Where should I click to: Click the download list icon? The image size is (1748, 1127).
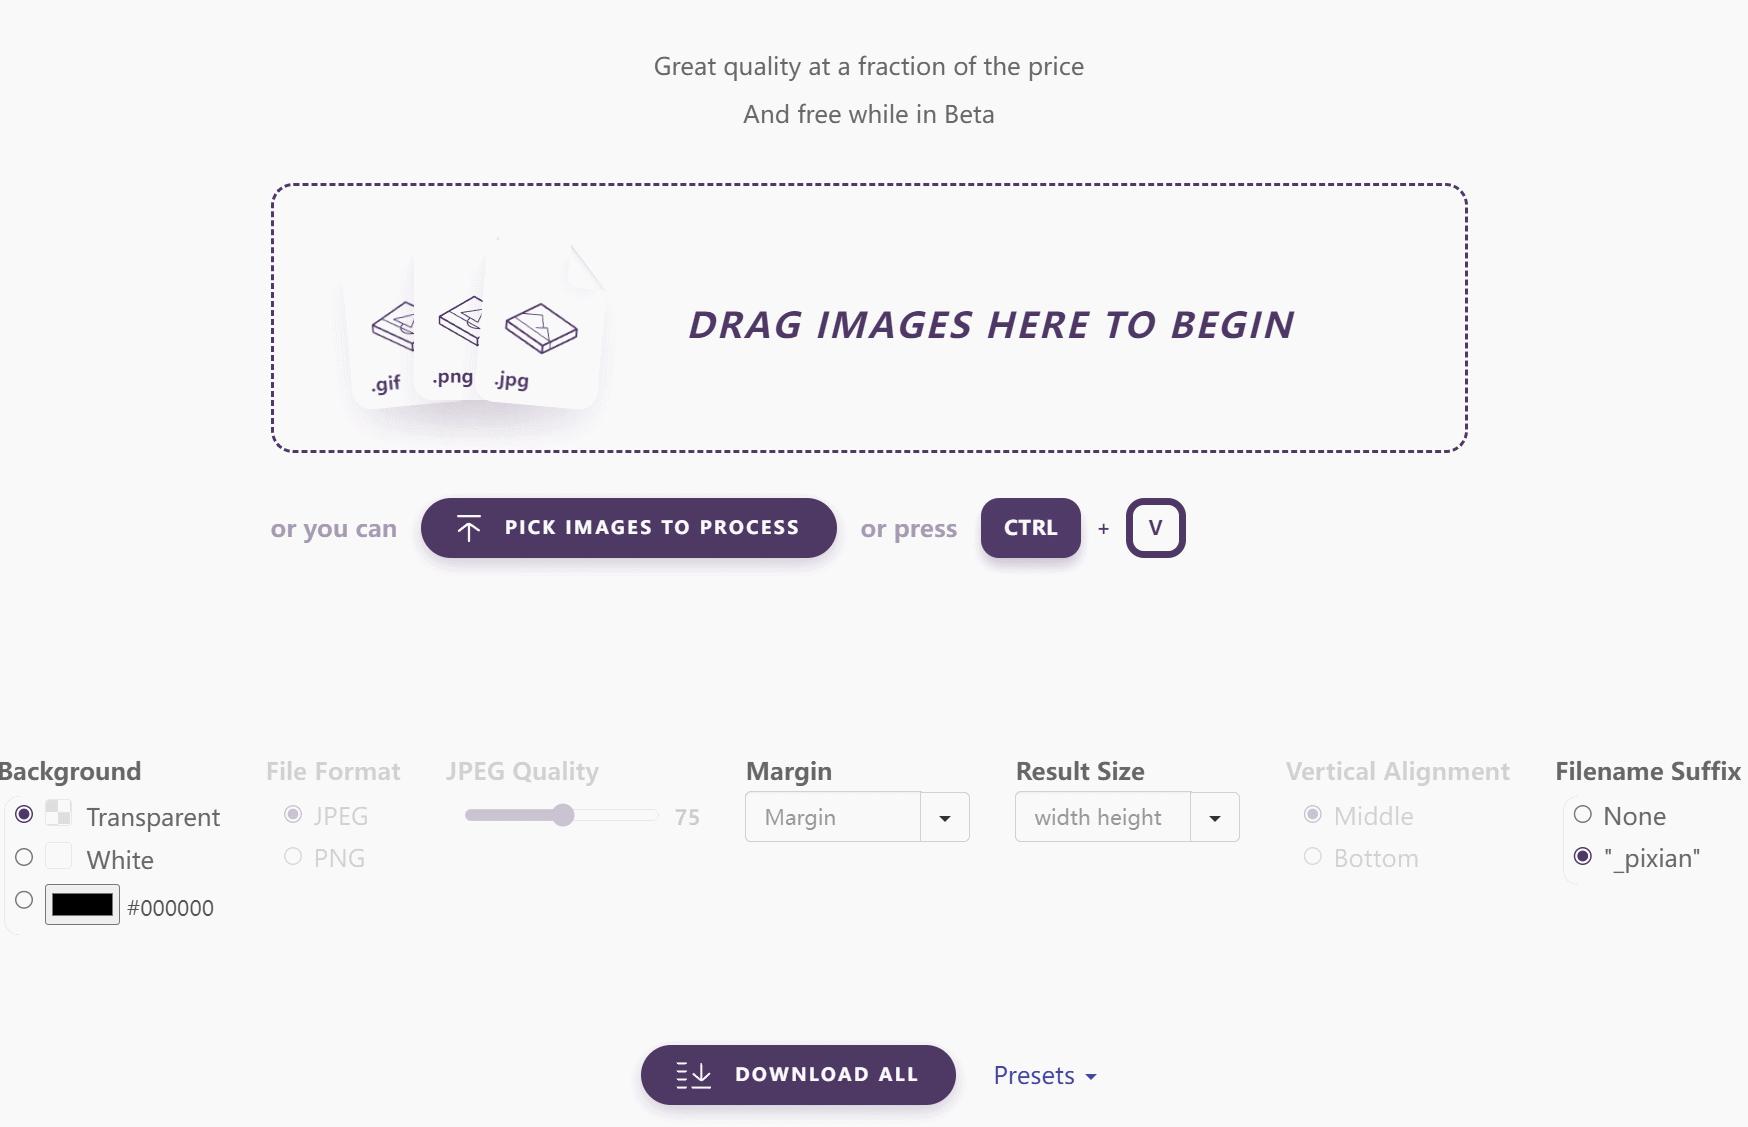[693, 1075]
